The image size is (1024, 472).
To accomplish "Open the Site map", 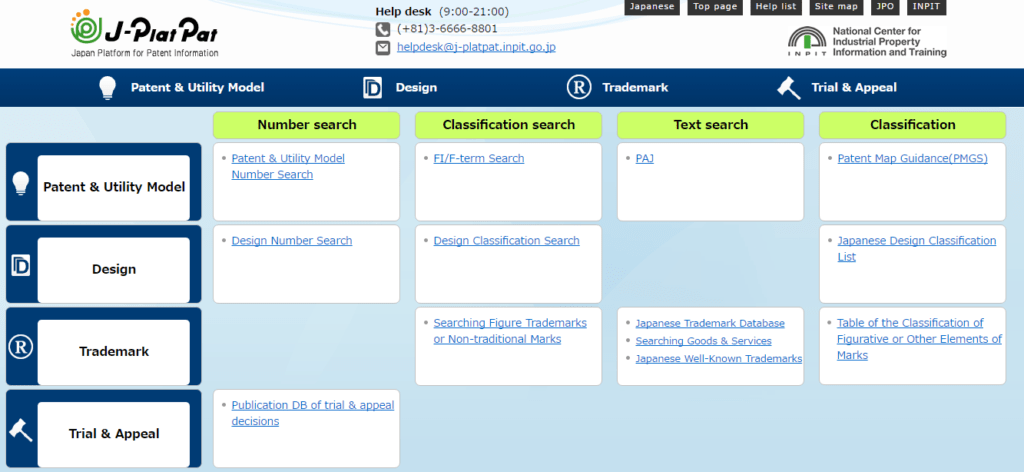I will click(x=835, y=7).
